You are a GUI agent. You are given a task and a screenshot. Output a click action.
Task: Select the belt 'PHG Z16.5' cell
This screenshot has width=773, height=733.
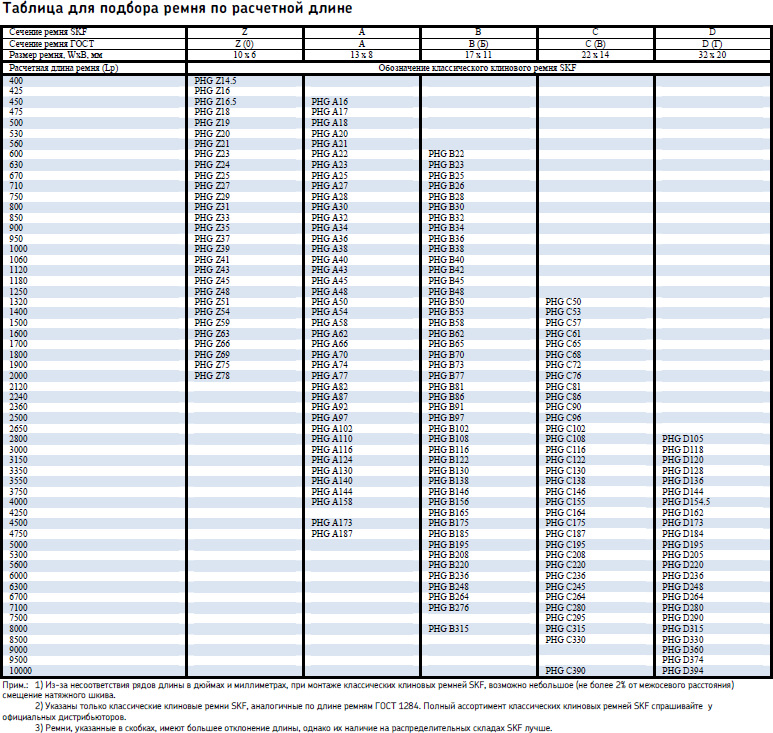coord(215,102)
